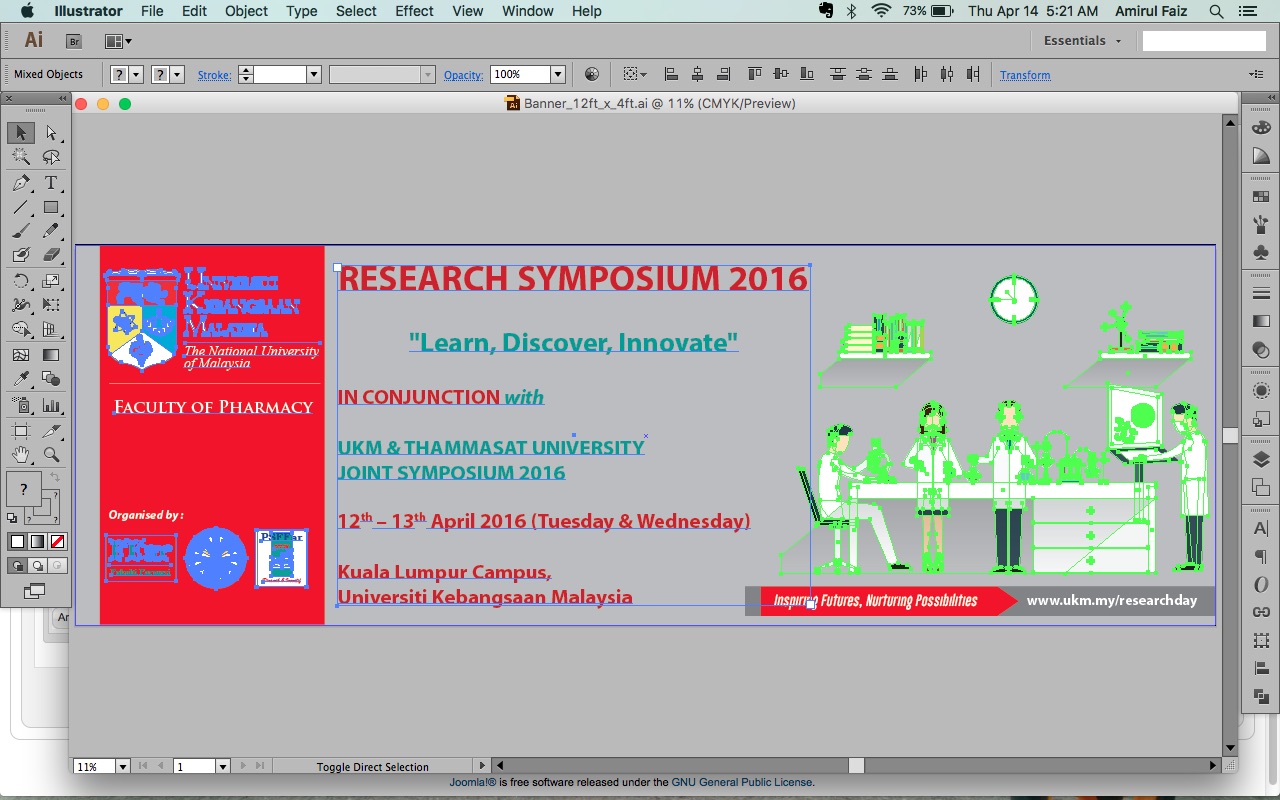Image resolution: width=1280 pixels, height=800 pixels.
Task: Click Vertical Align Top icon
Action: [x=755, y=74]
